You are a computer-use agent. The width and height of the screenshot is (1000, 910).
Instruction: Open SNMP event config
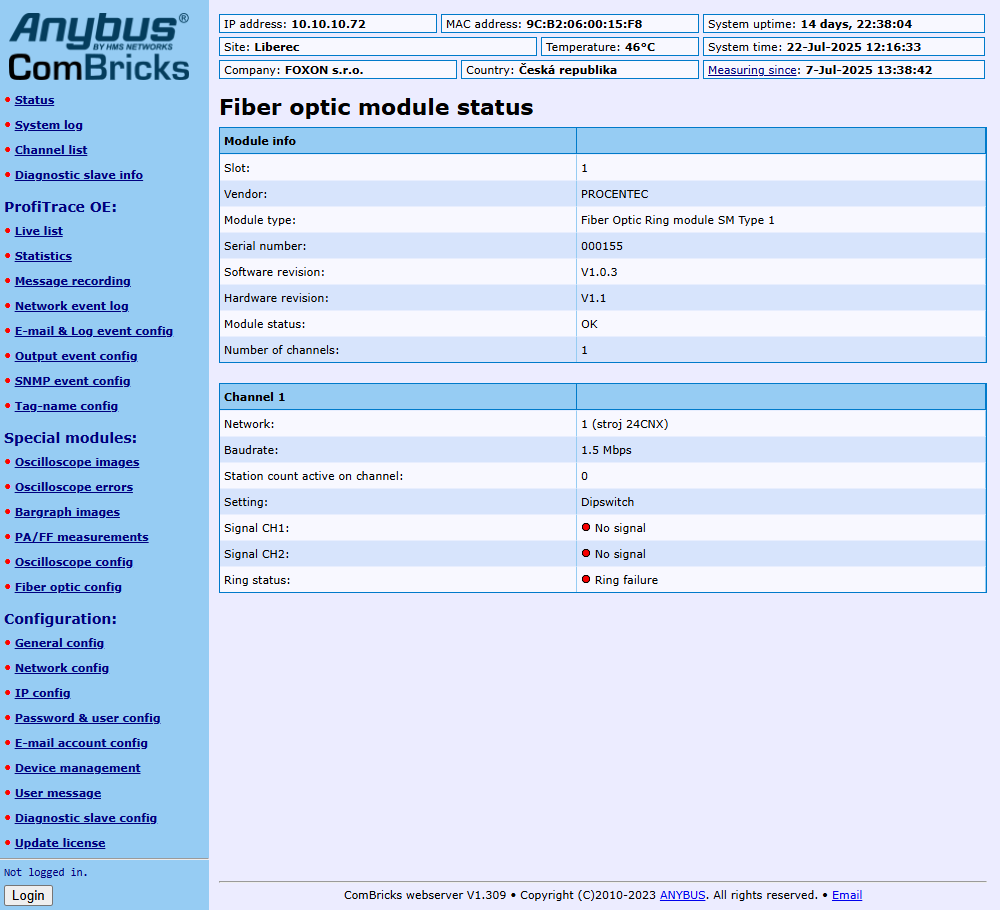pyautogui.click(x=73, y=381)
